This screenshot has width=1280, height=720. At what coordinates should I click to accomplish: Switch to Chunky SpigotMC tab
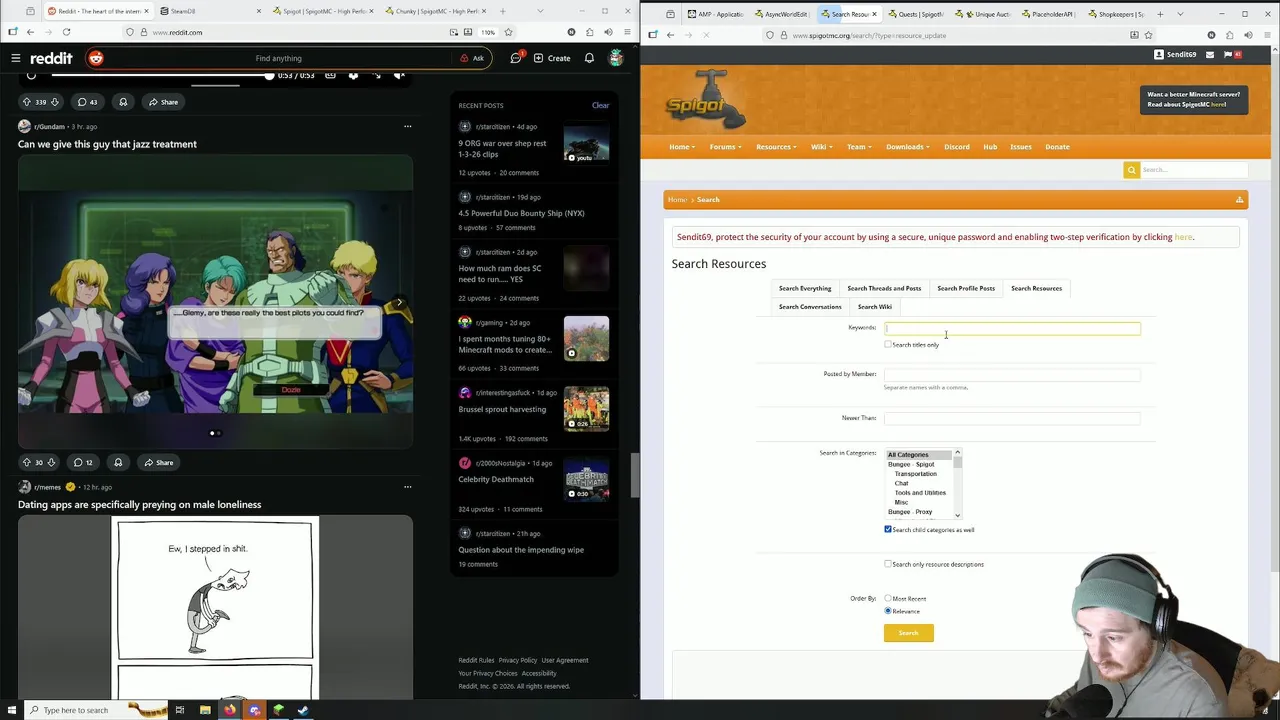click(x=436, y=11)
